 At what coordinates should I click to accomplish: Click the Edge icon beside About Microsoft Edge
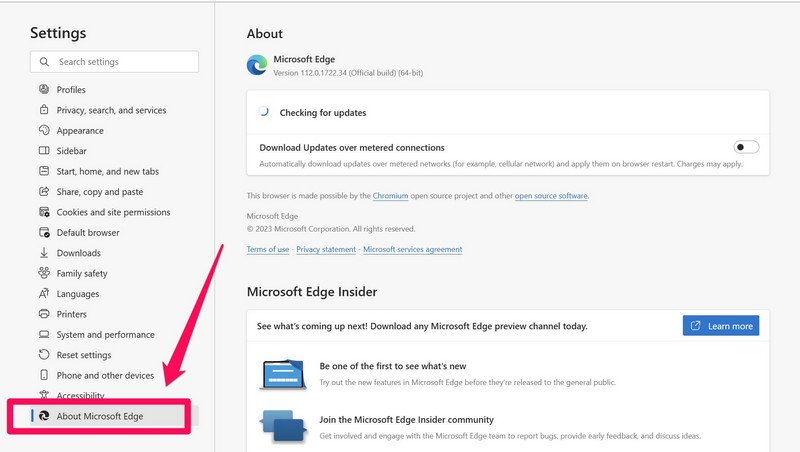click(44, 416)
